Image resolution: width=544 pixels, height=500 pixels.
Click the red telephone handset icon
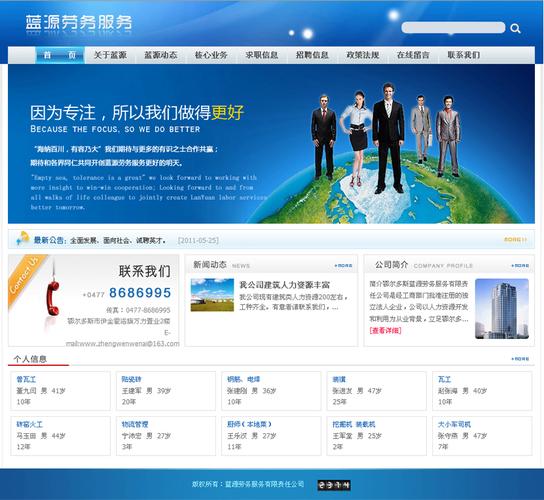pos(53,298)
